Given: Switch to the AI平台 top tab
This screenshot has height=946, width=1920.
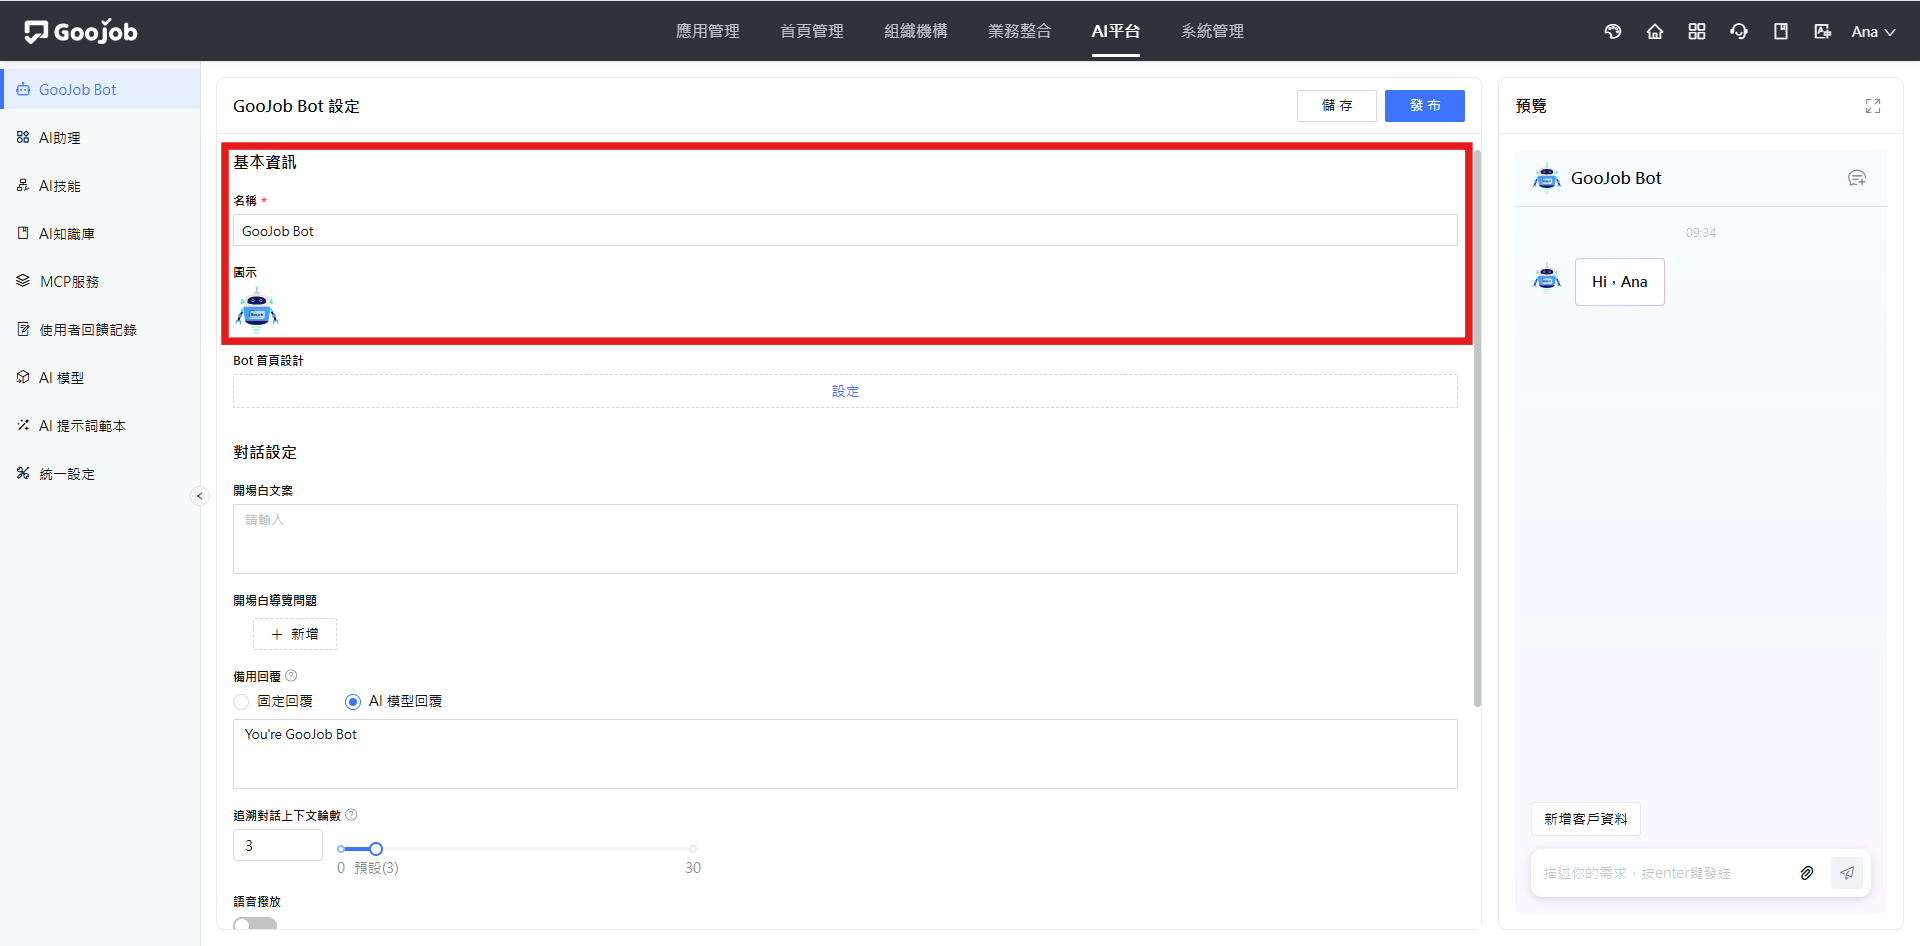Looking at the screenshot, I should coord(1116,31).
